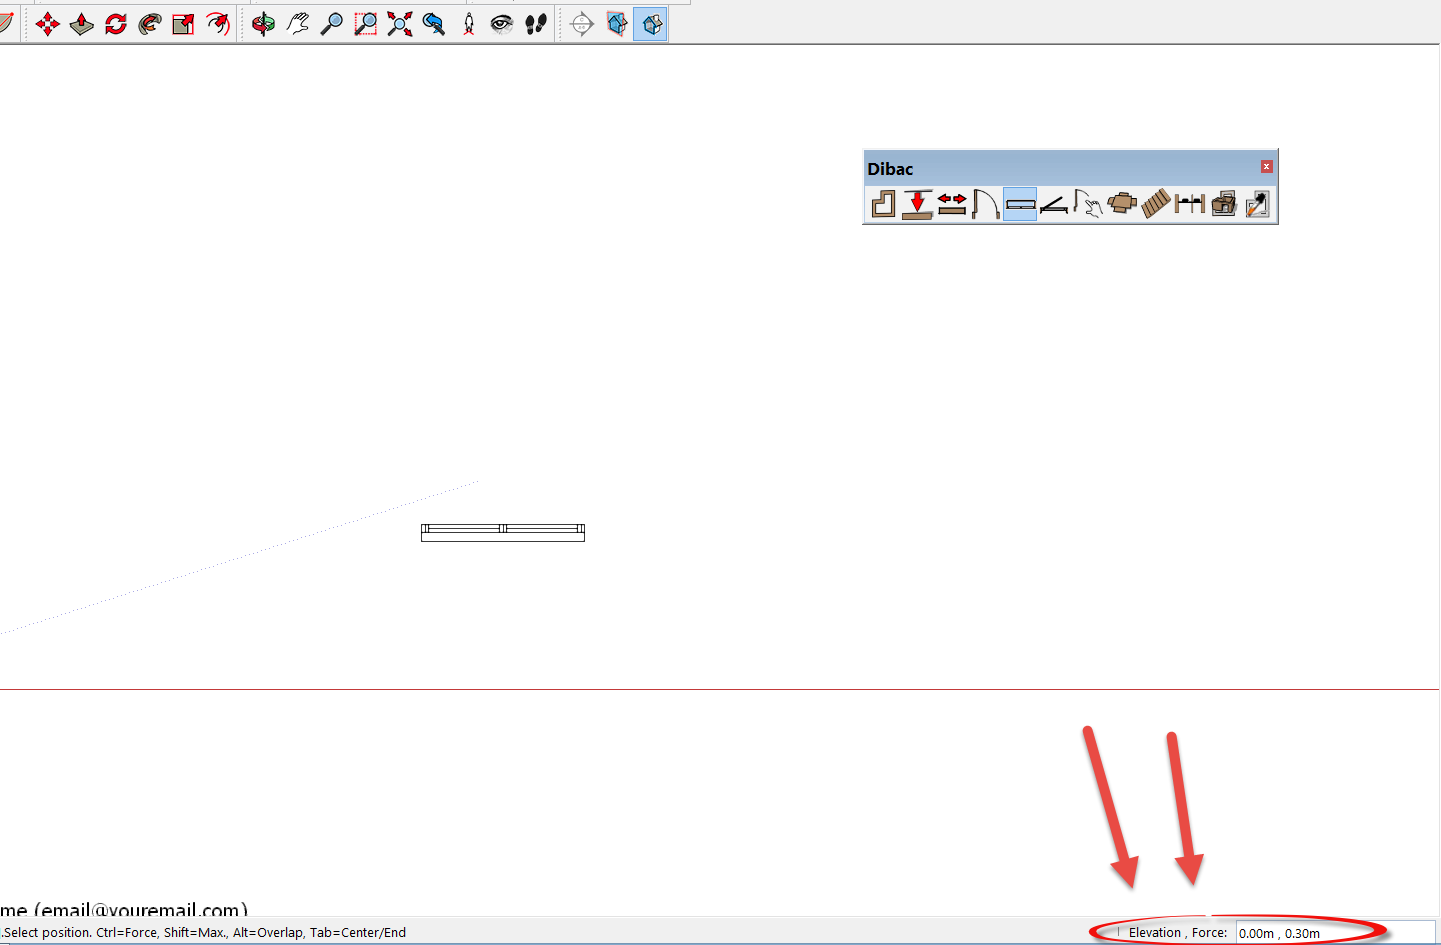Choose the Dibac Door tool
Screen dimensions: 1441x945
985,204
